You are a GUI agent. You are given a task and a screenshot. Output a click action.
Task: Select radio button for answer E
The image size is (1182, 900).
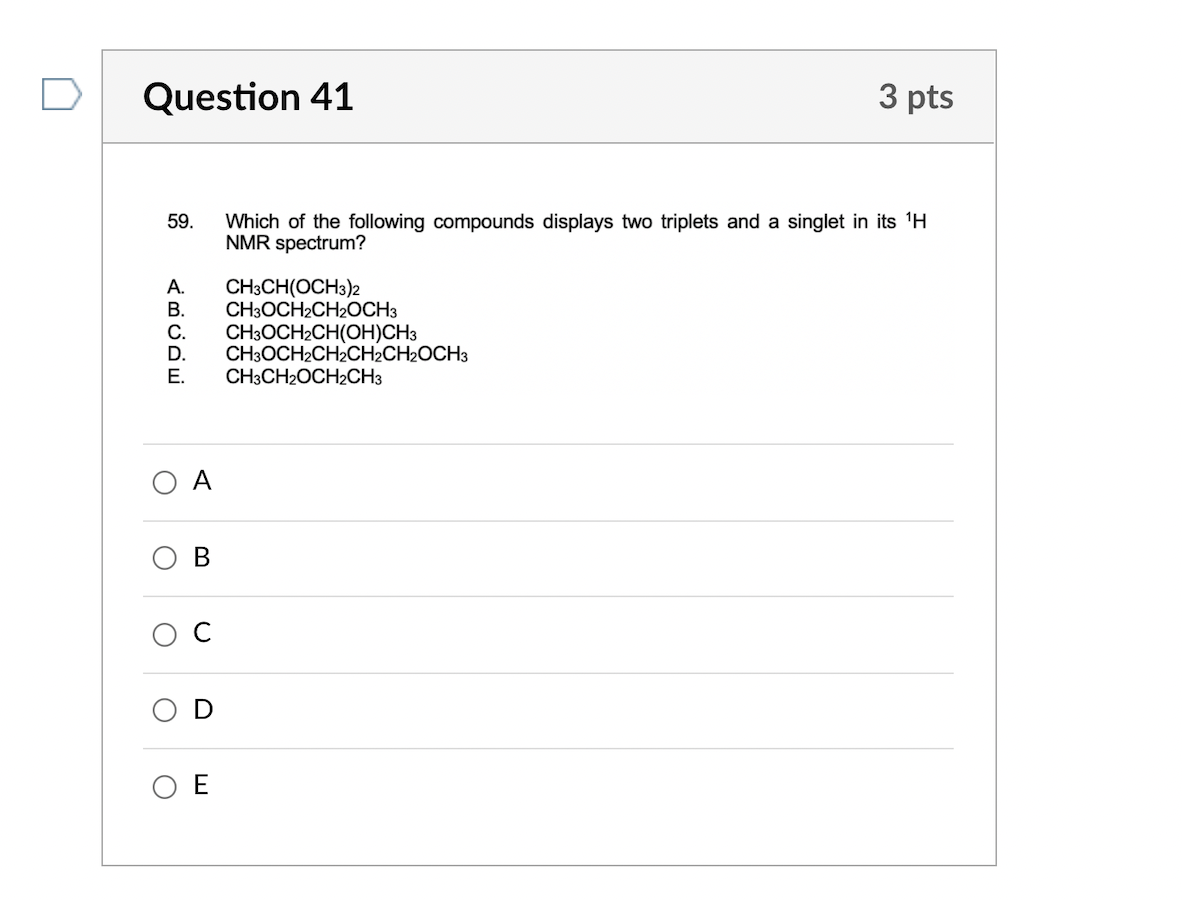point(164,787)
